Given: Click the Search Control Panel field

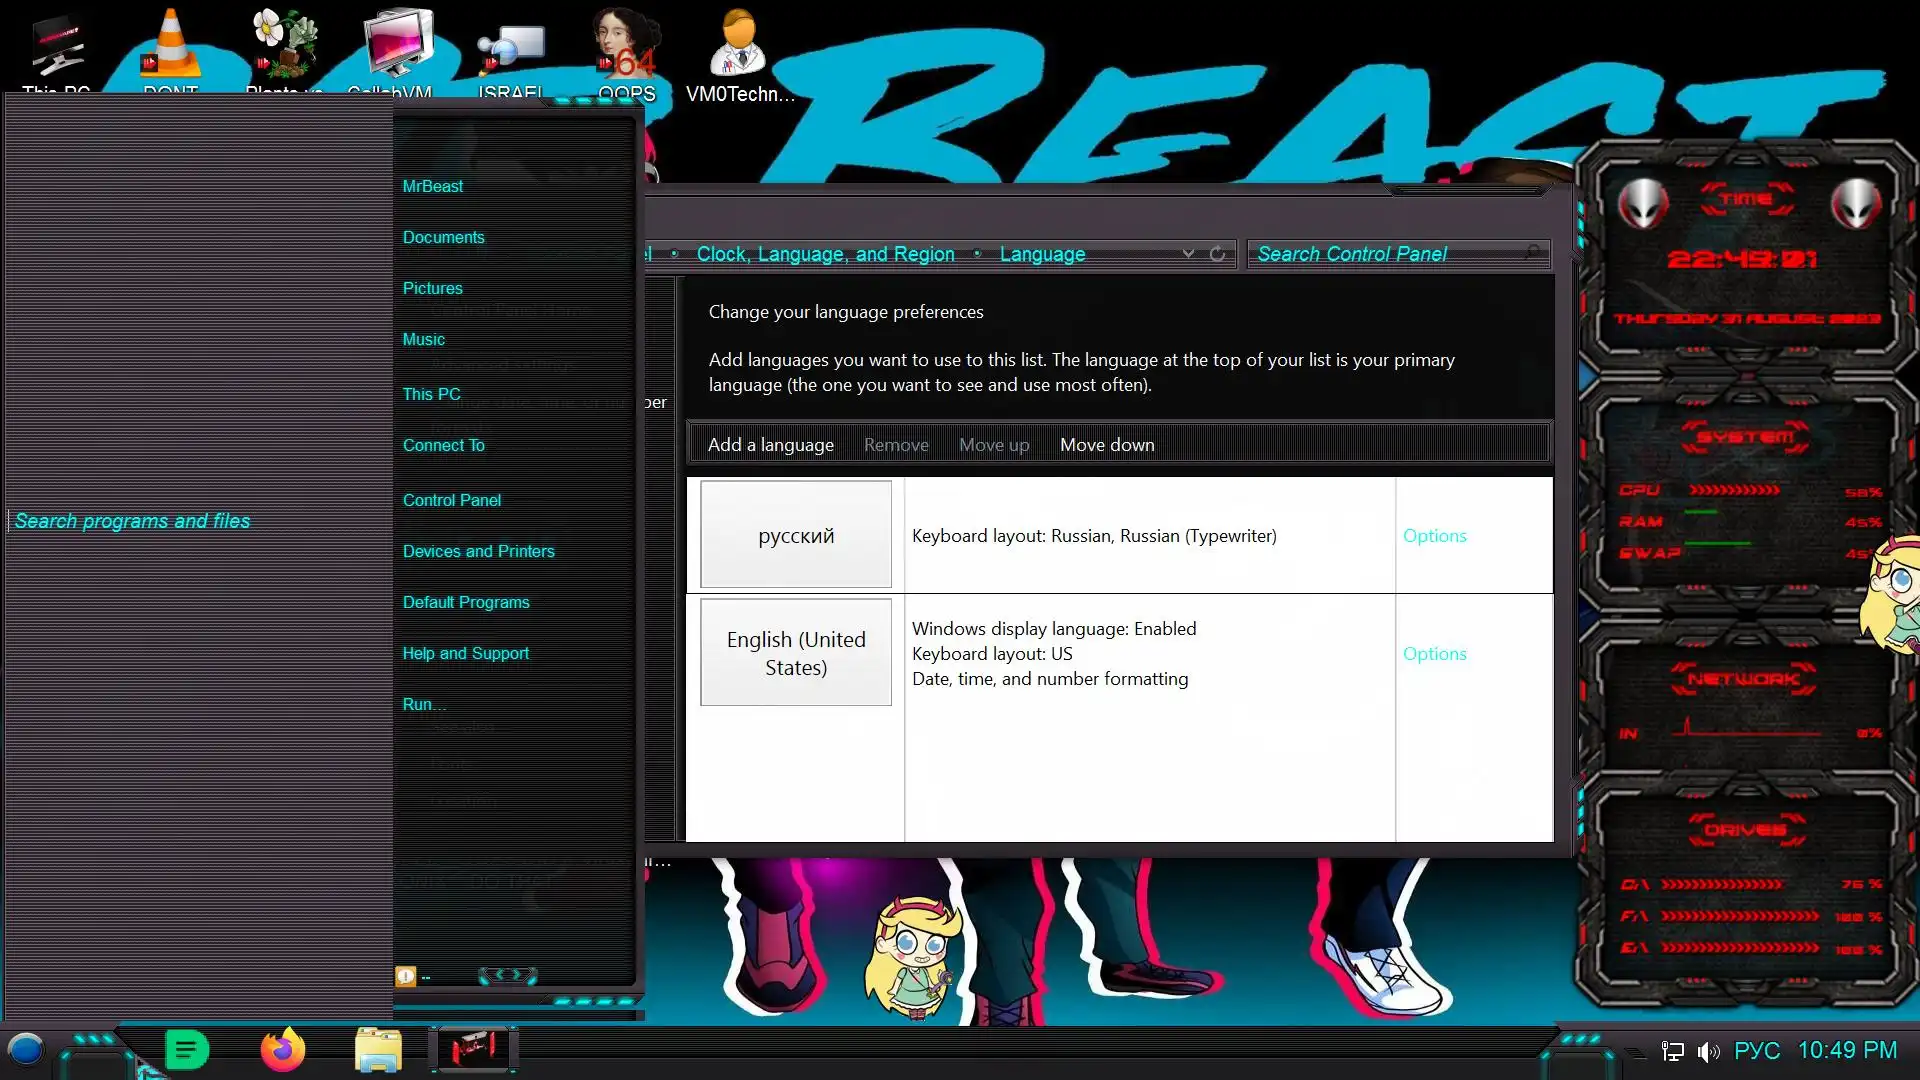Looking at the screenshot, I should 1388,254.
